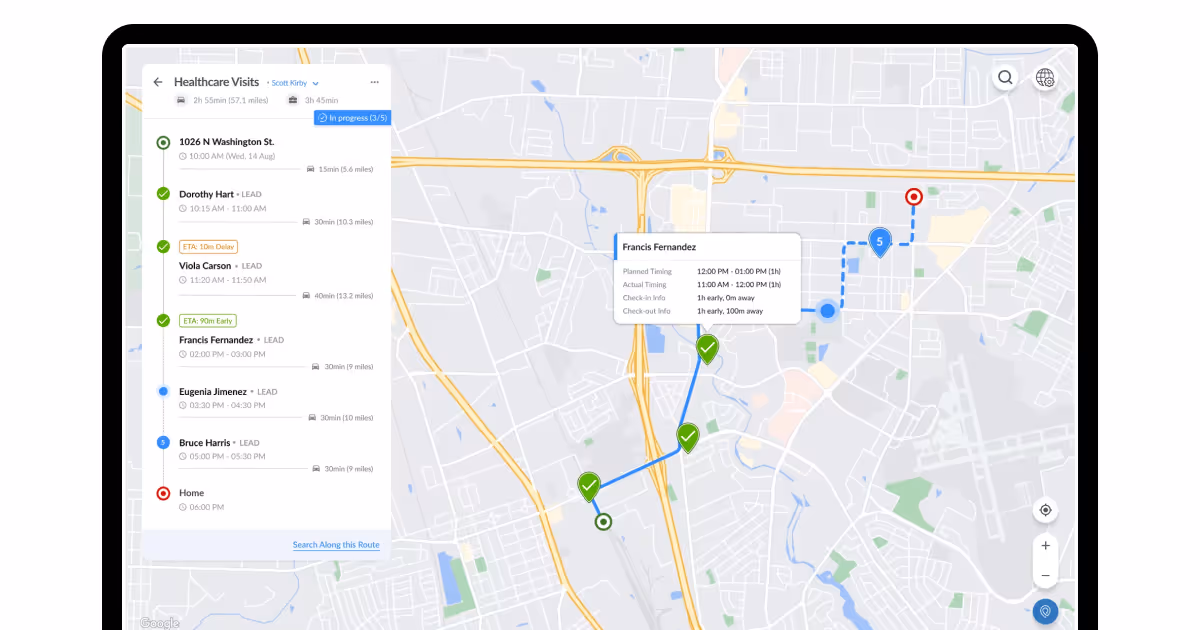The image size is (1200, 630).
Task: Click the clock icon beside 06:00 PM
Action: (x=183, y=507)
